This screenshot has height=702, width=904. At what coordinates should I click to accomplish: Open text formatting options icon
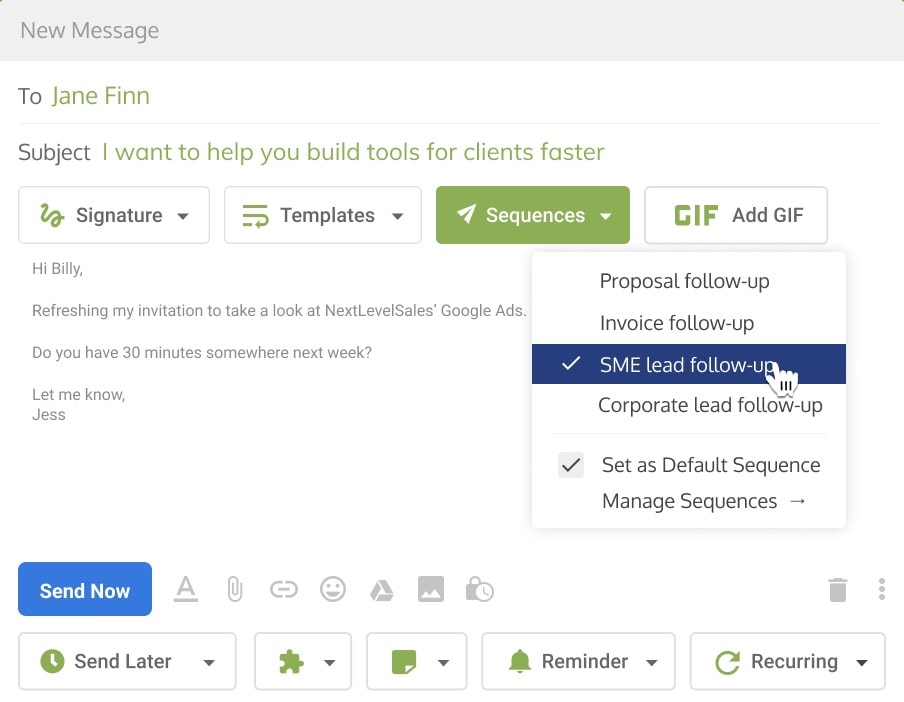pos(186,589)
